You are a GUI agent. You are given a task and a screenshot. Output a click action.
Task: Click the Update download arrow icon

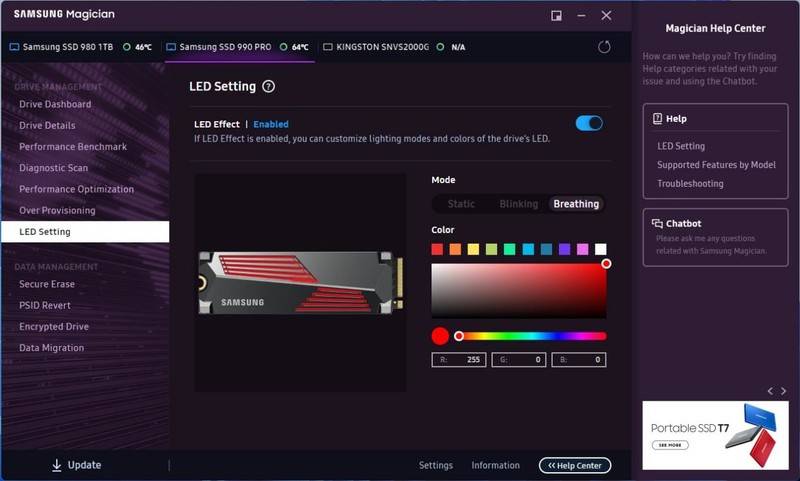(x=57, y=465)
